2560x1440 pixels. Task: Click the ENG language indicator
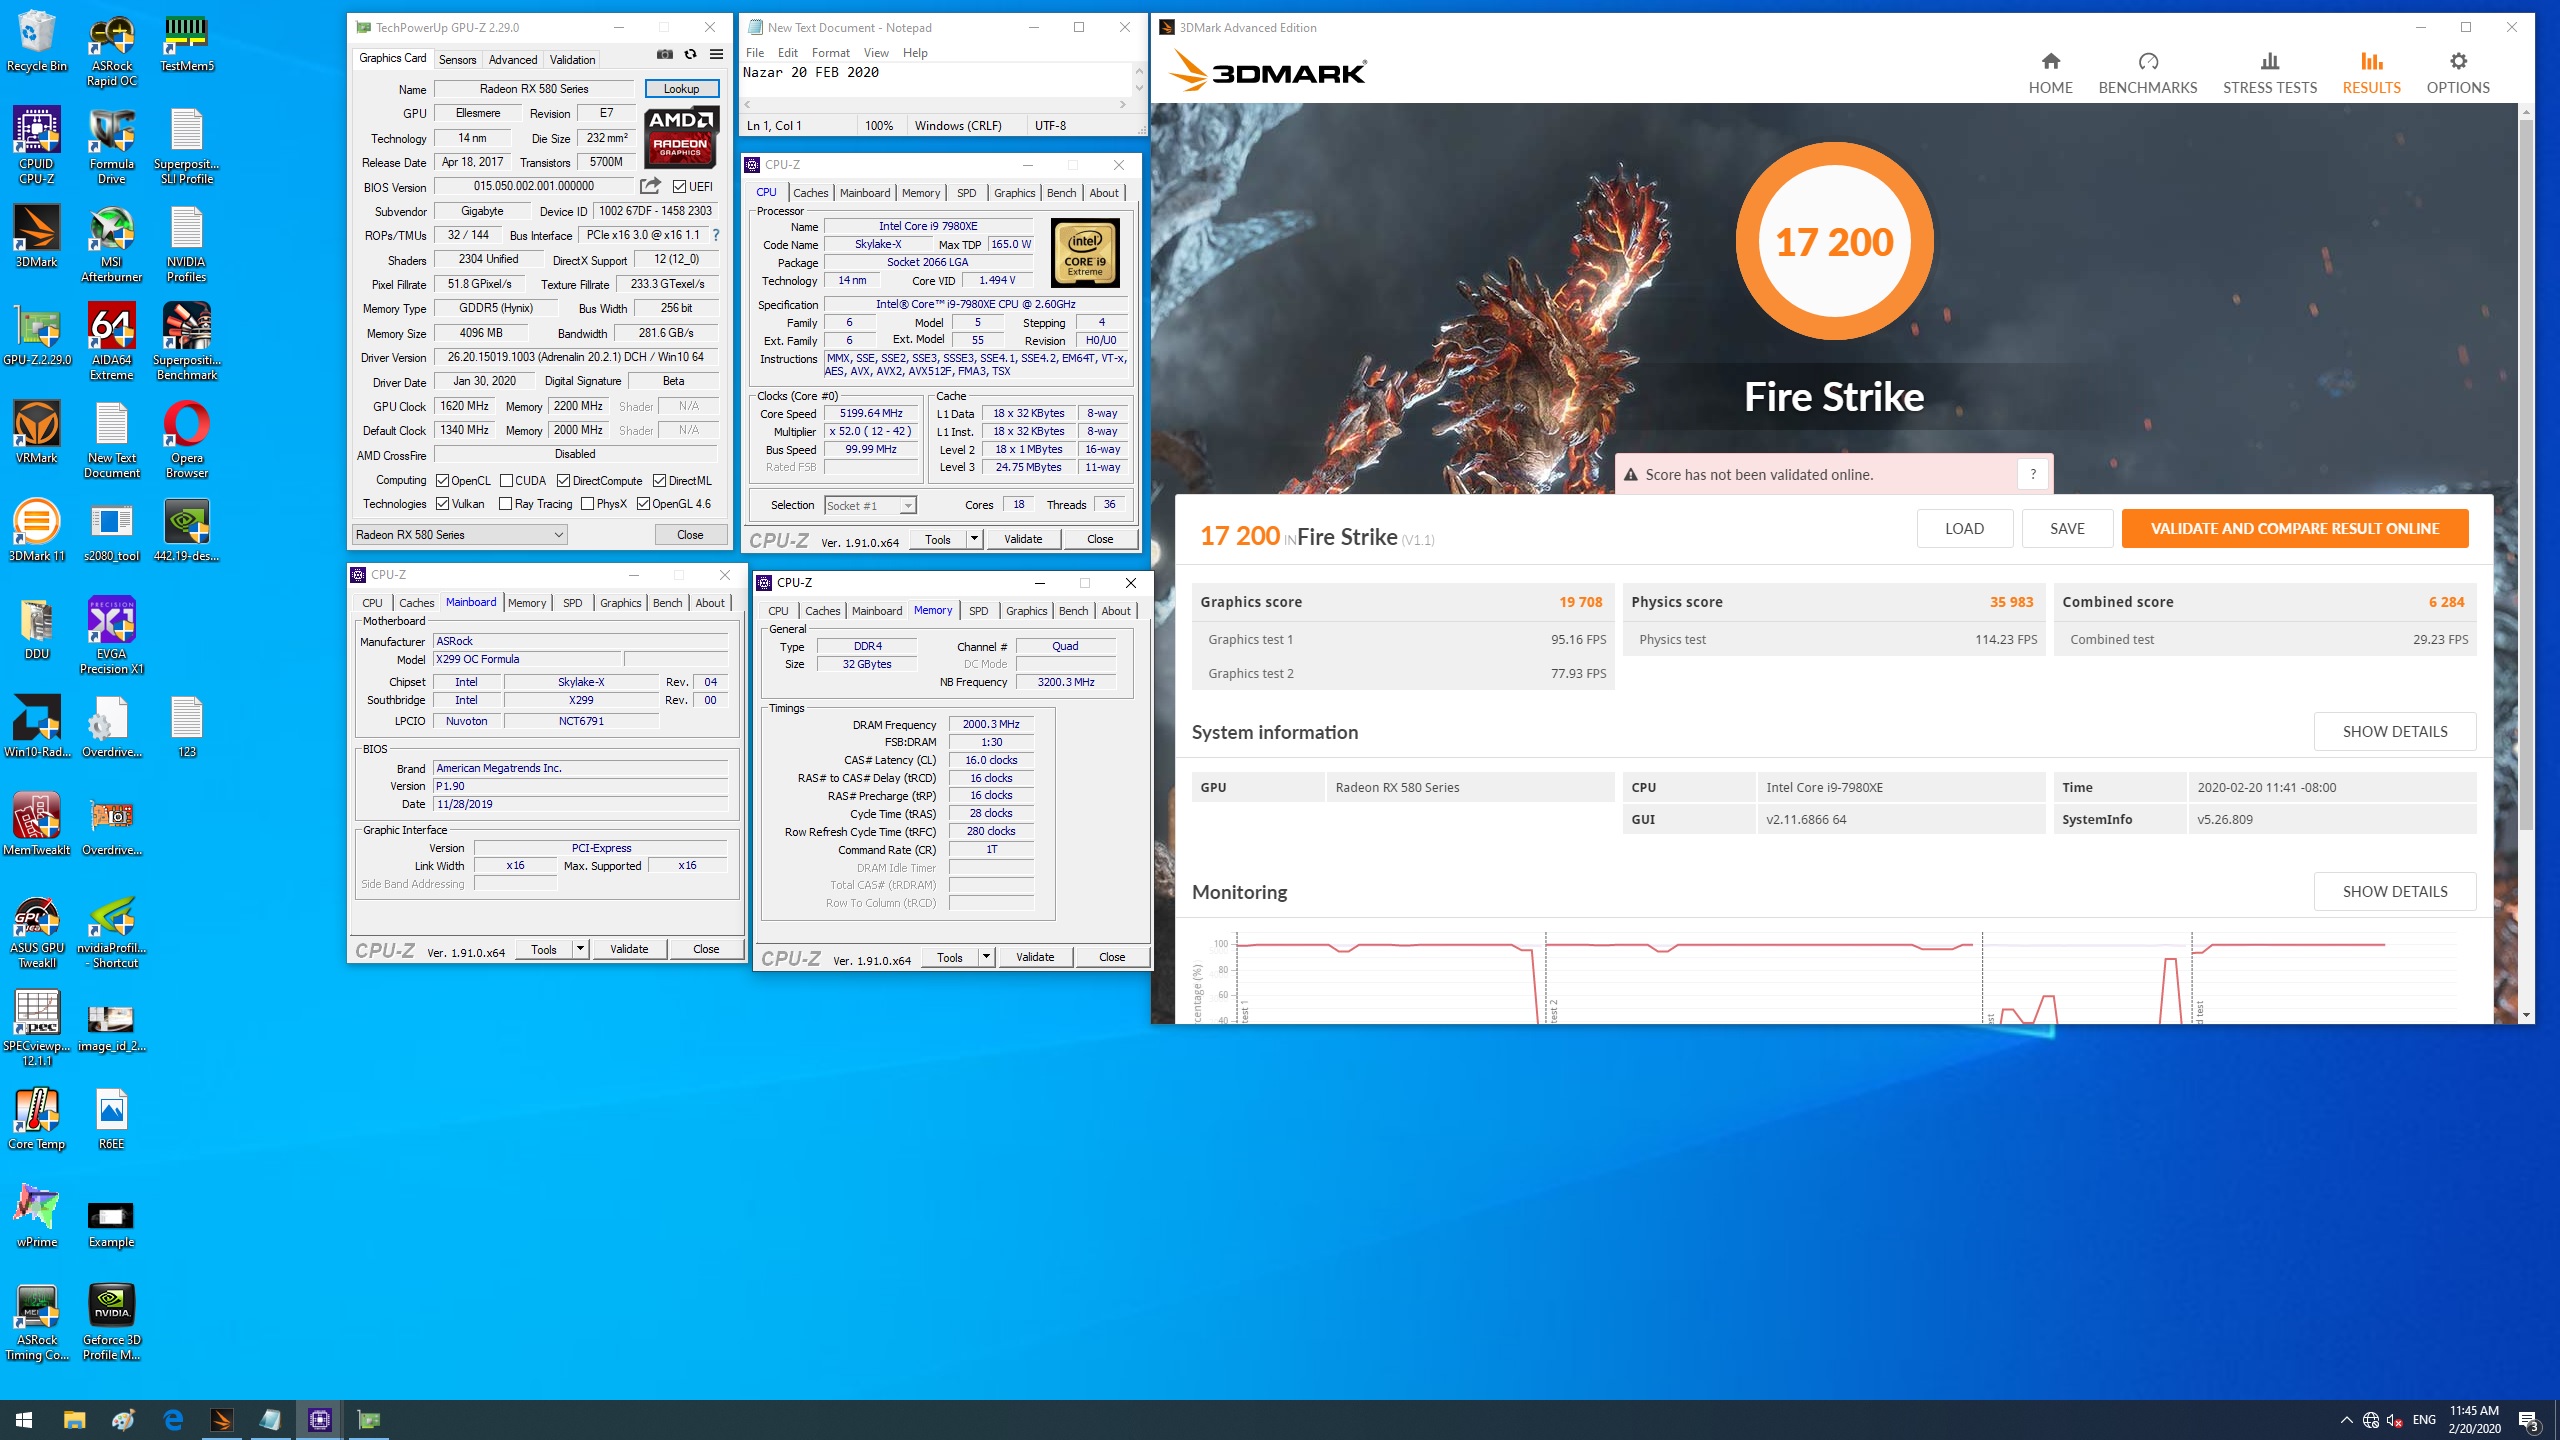pos(2423,1420)
